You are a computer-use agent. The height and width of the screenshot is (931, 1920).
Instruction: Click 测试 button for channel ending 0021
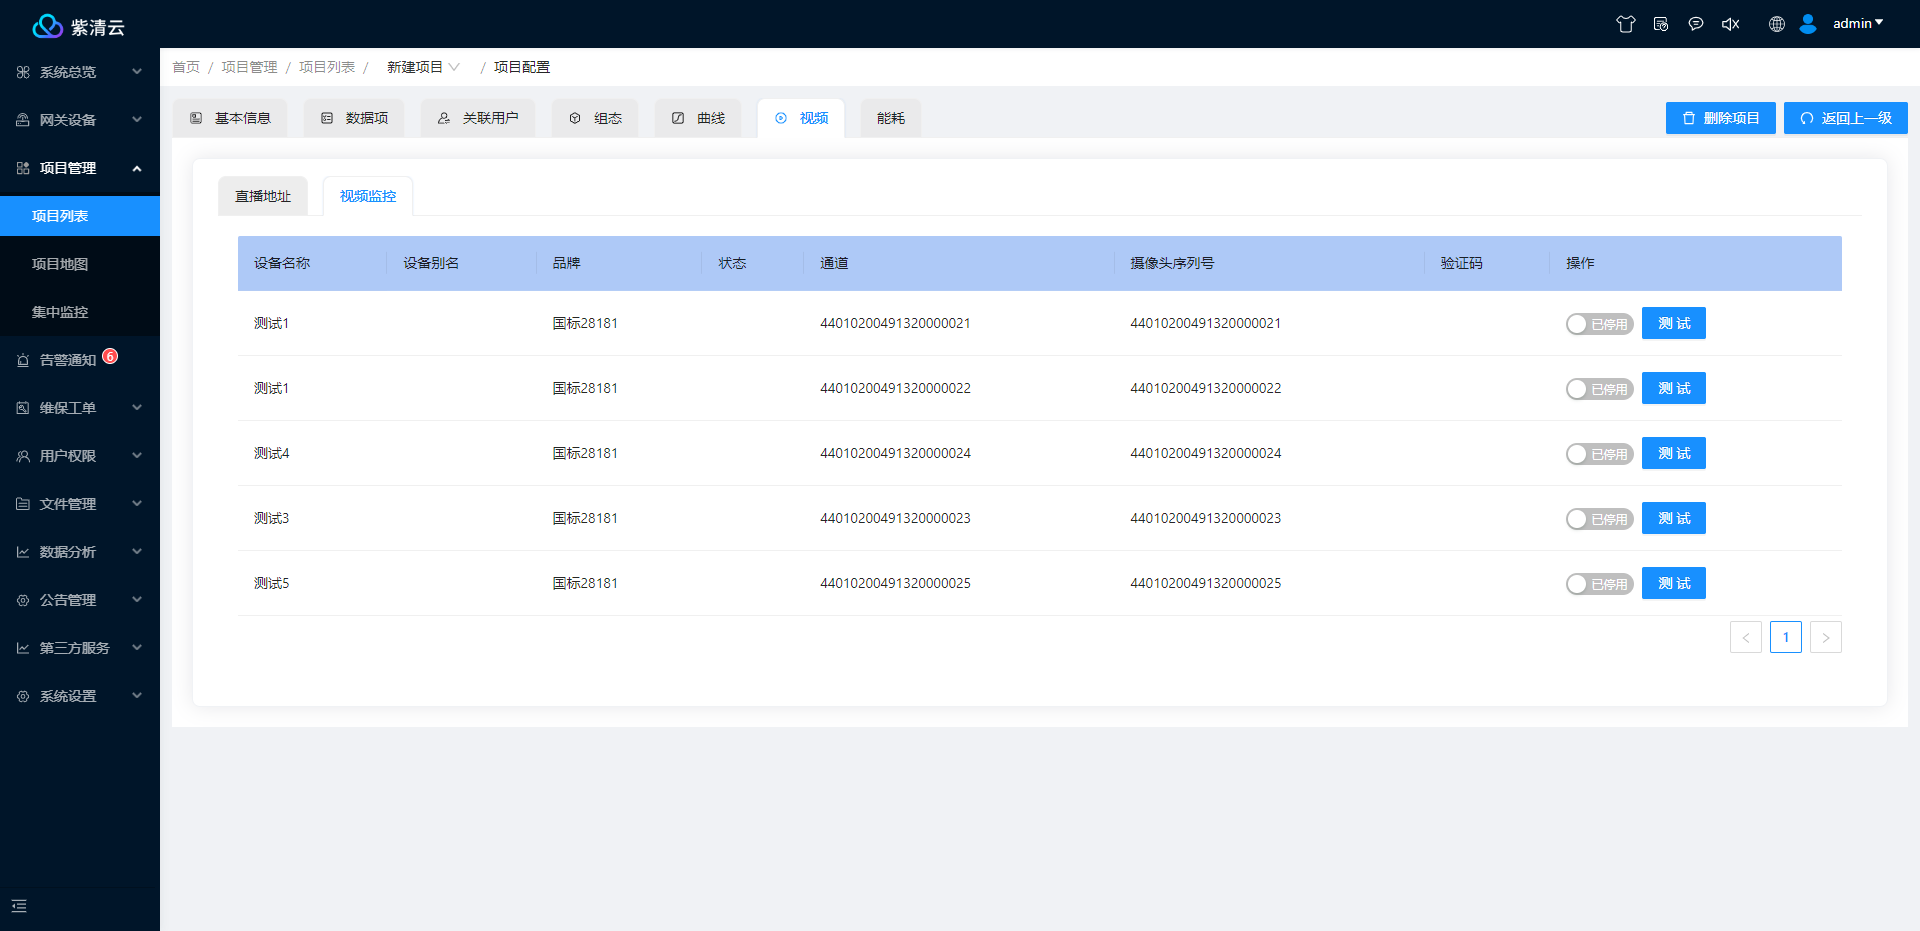[1674, 323]
